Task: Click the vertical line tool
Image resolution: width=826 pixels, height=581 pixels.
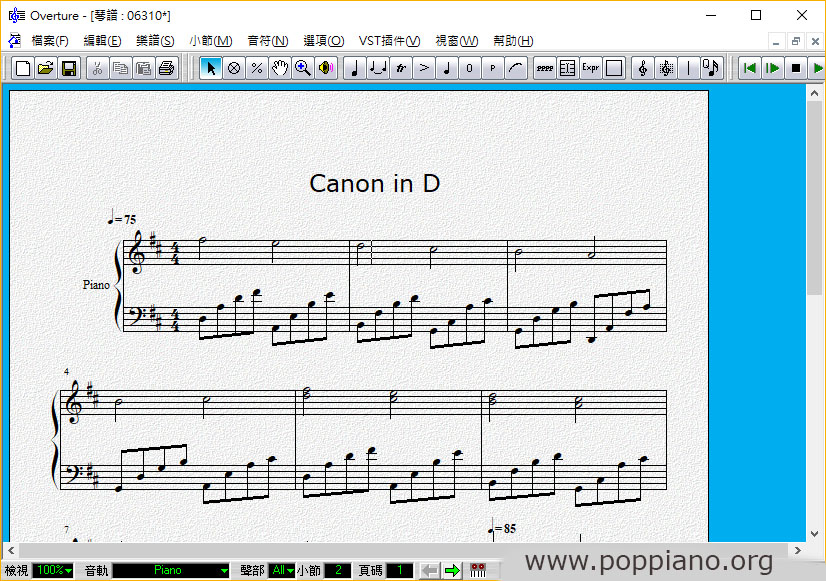Action: 689,68
